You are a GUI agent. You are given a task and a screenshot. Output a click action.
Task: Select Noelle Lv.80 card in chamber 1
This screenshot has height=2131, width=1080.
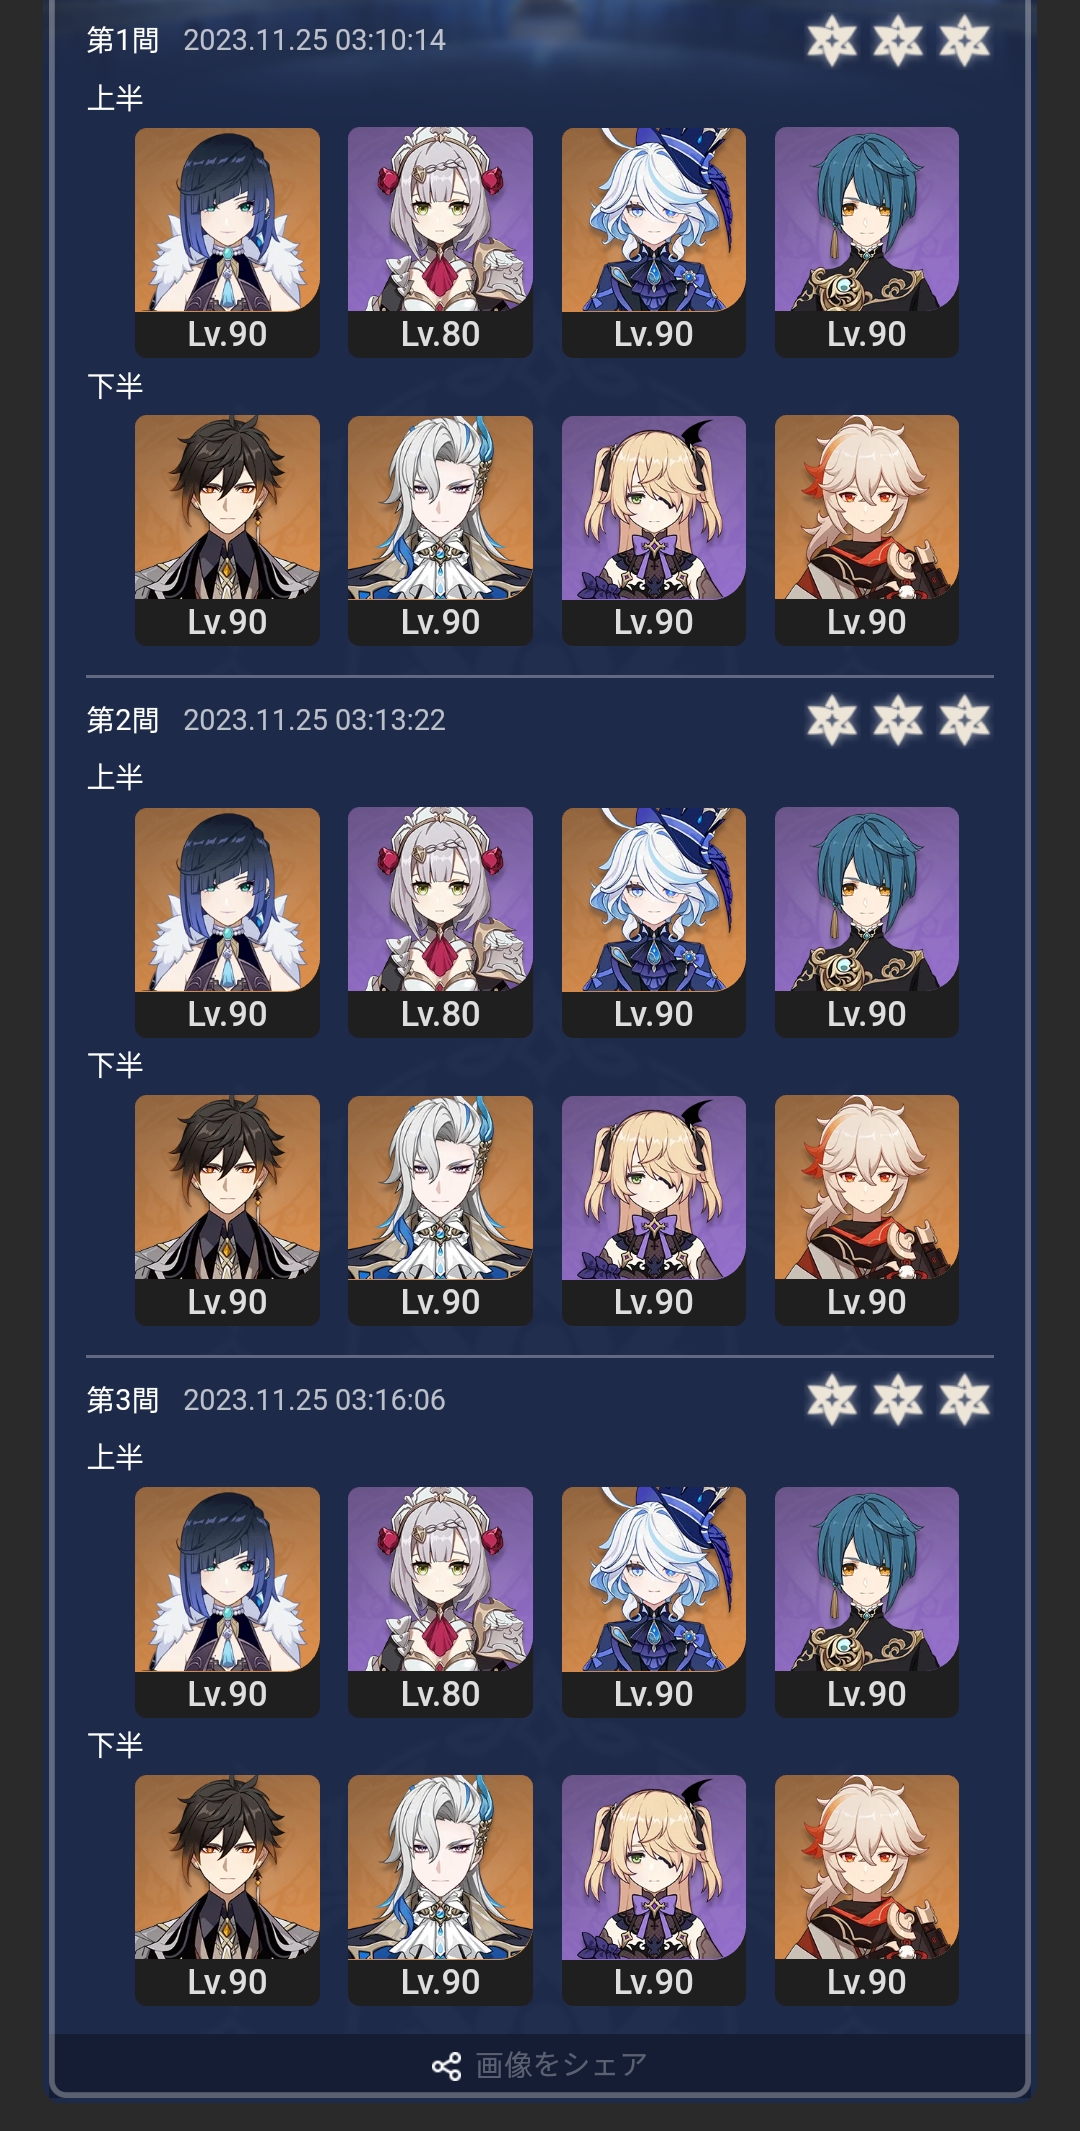tap(440, 242)
